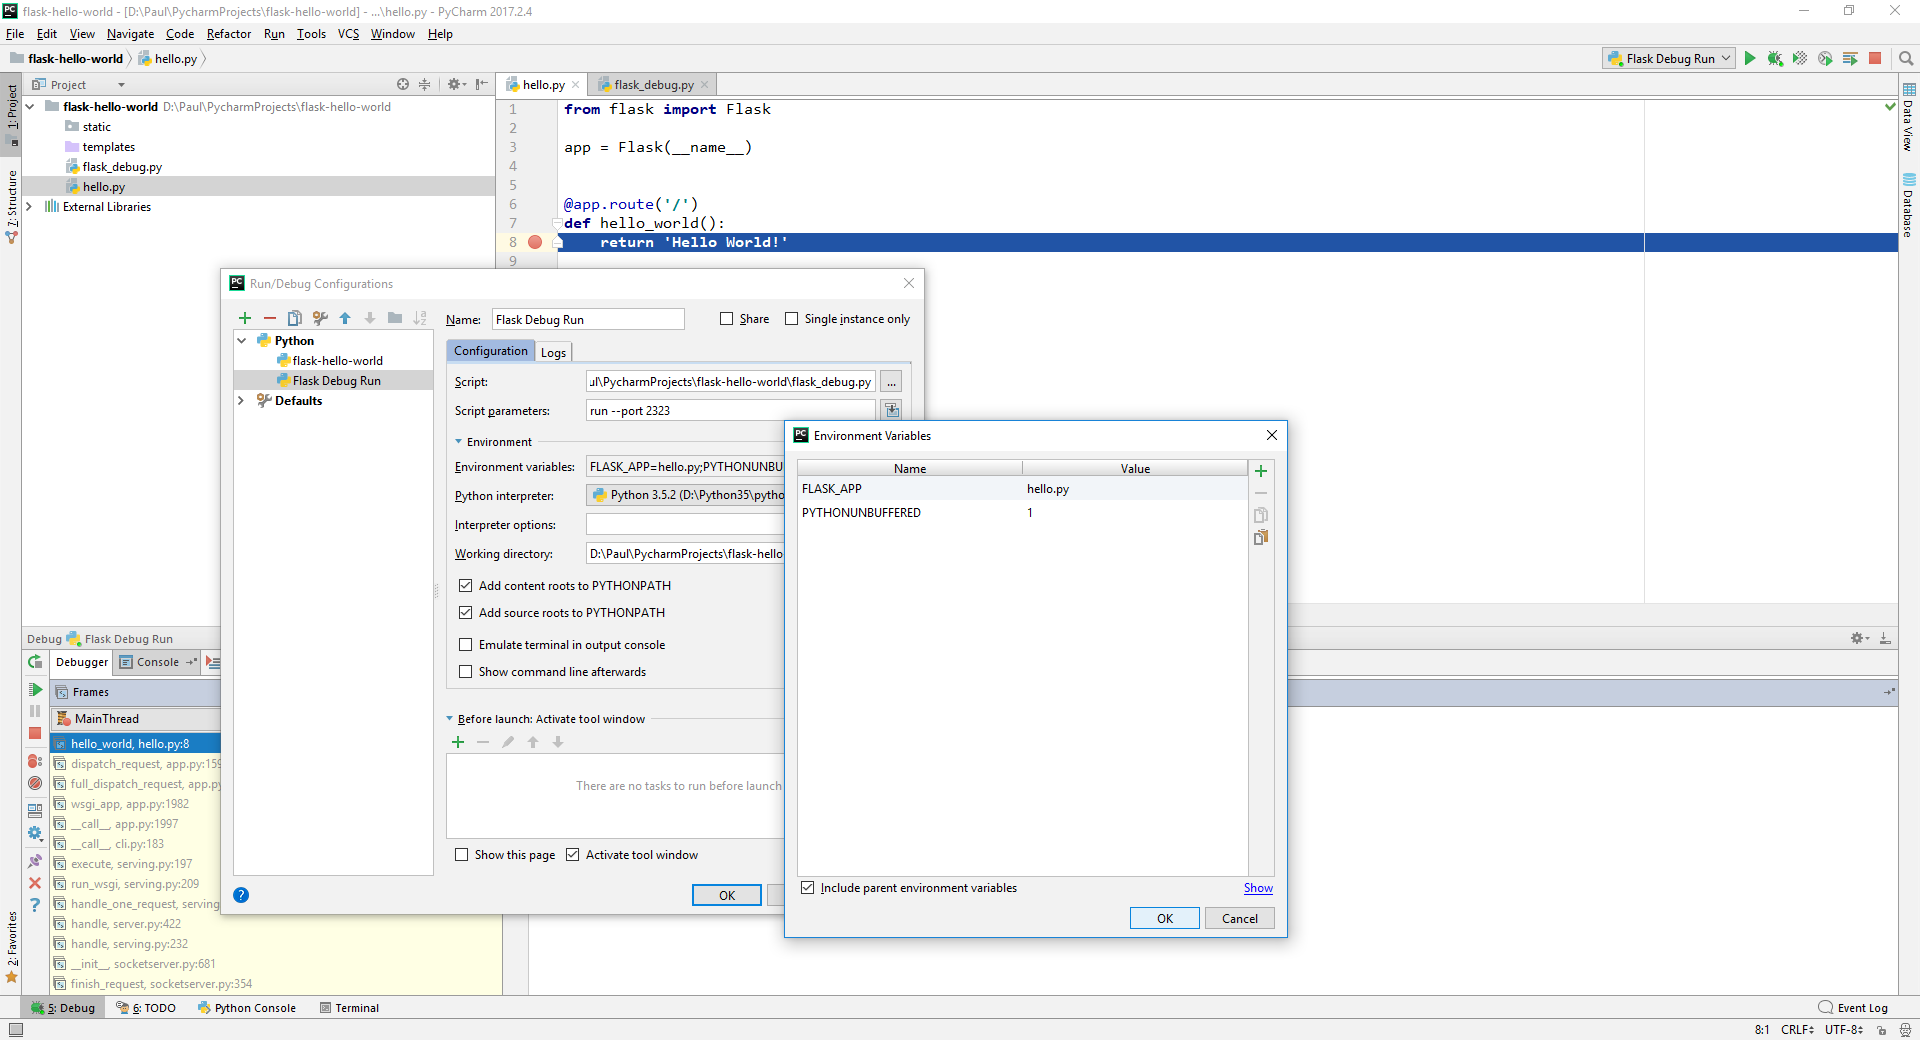Image resolution: width=1920 pixels, height=1040 pixels.
Task: Expand the Defaults node in configurations
Action: (241, 401)
